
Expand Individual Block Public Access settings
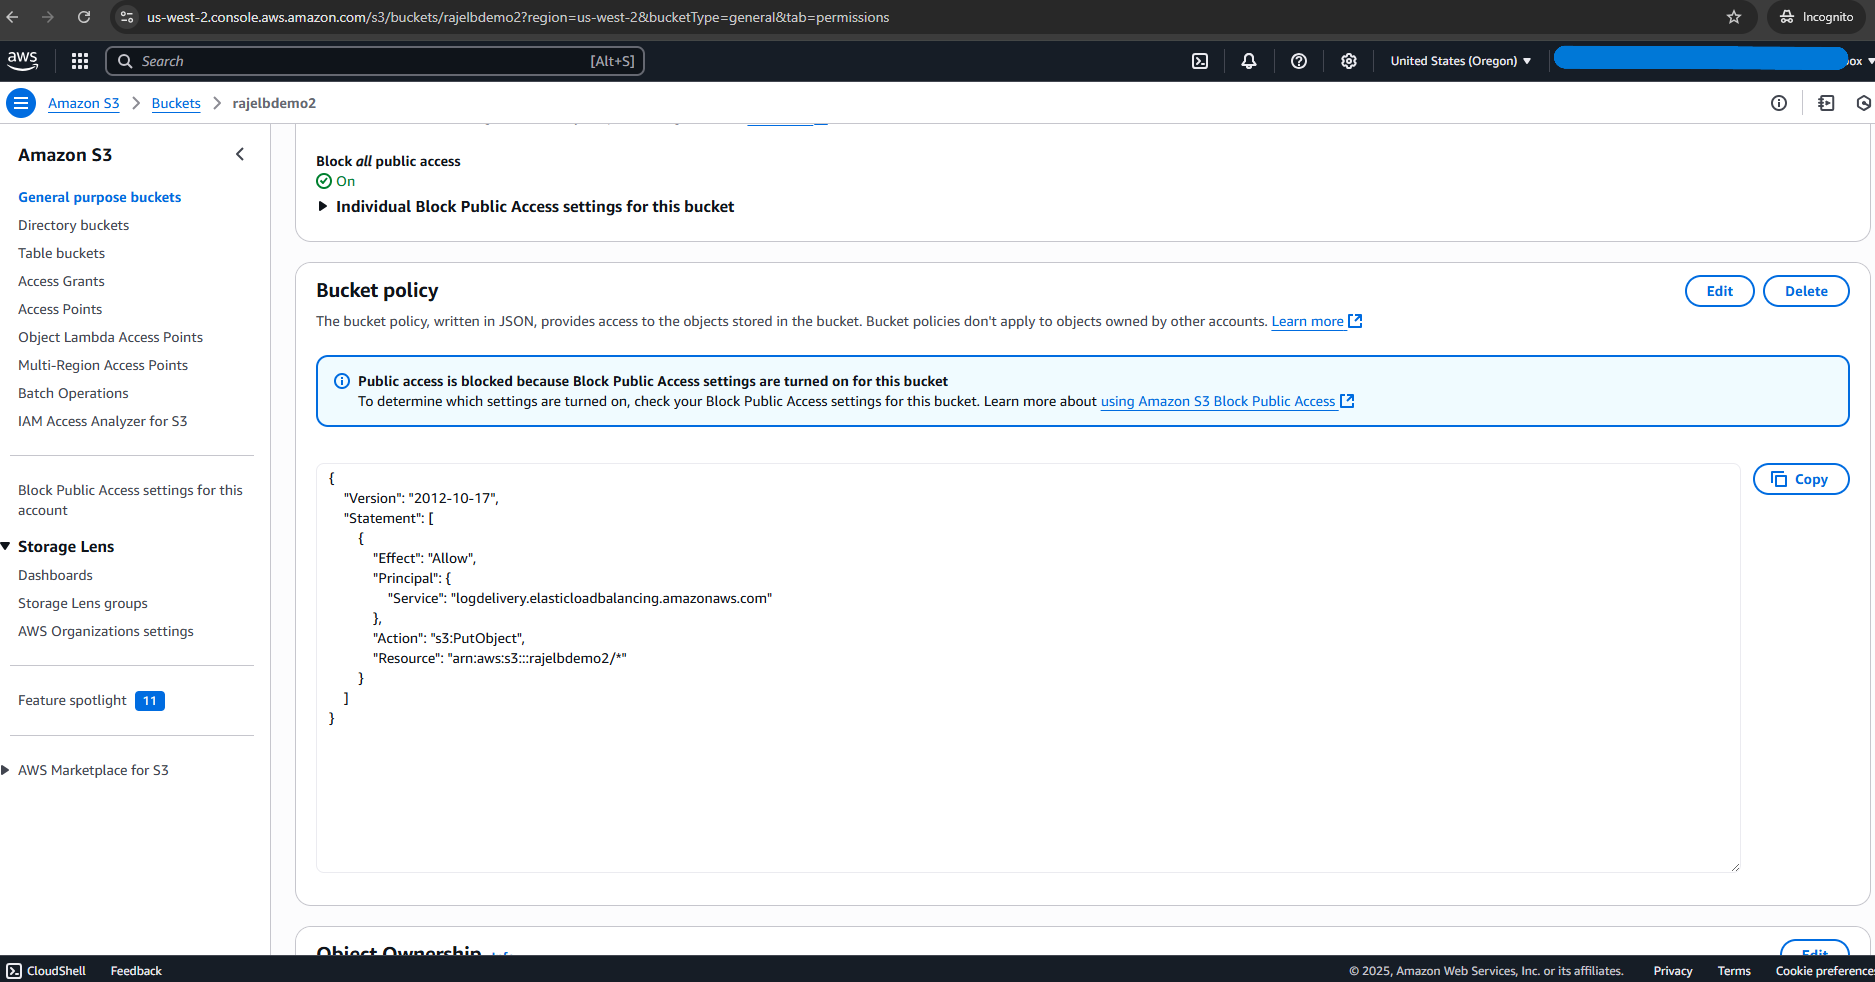[323, 206]
